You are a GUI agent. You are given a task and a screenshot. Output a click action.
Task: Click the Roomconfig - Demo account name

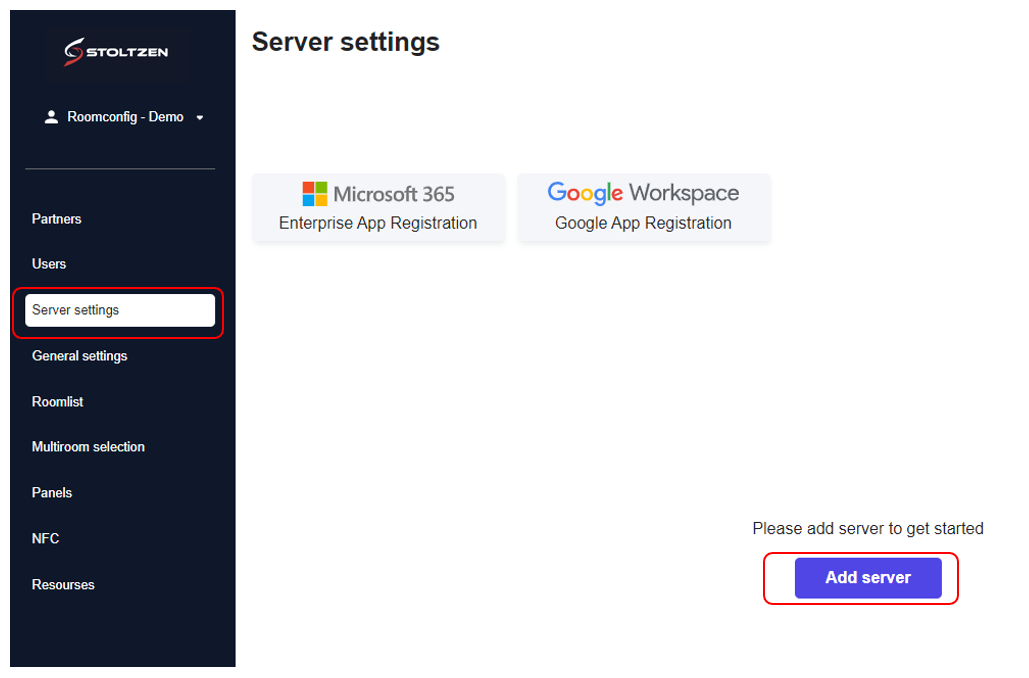click(125, 117)
